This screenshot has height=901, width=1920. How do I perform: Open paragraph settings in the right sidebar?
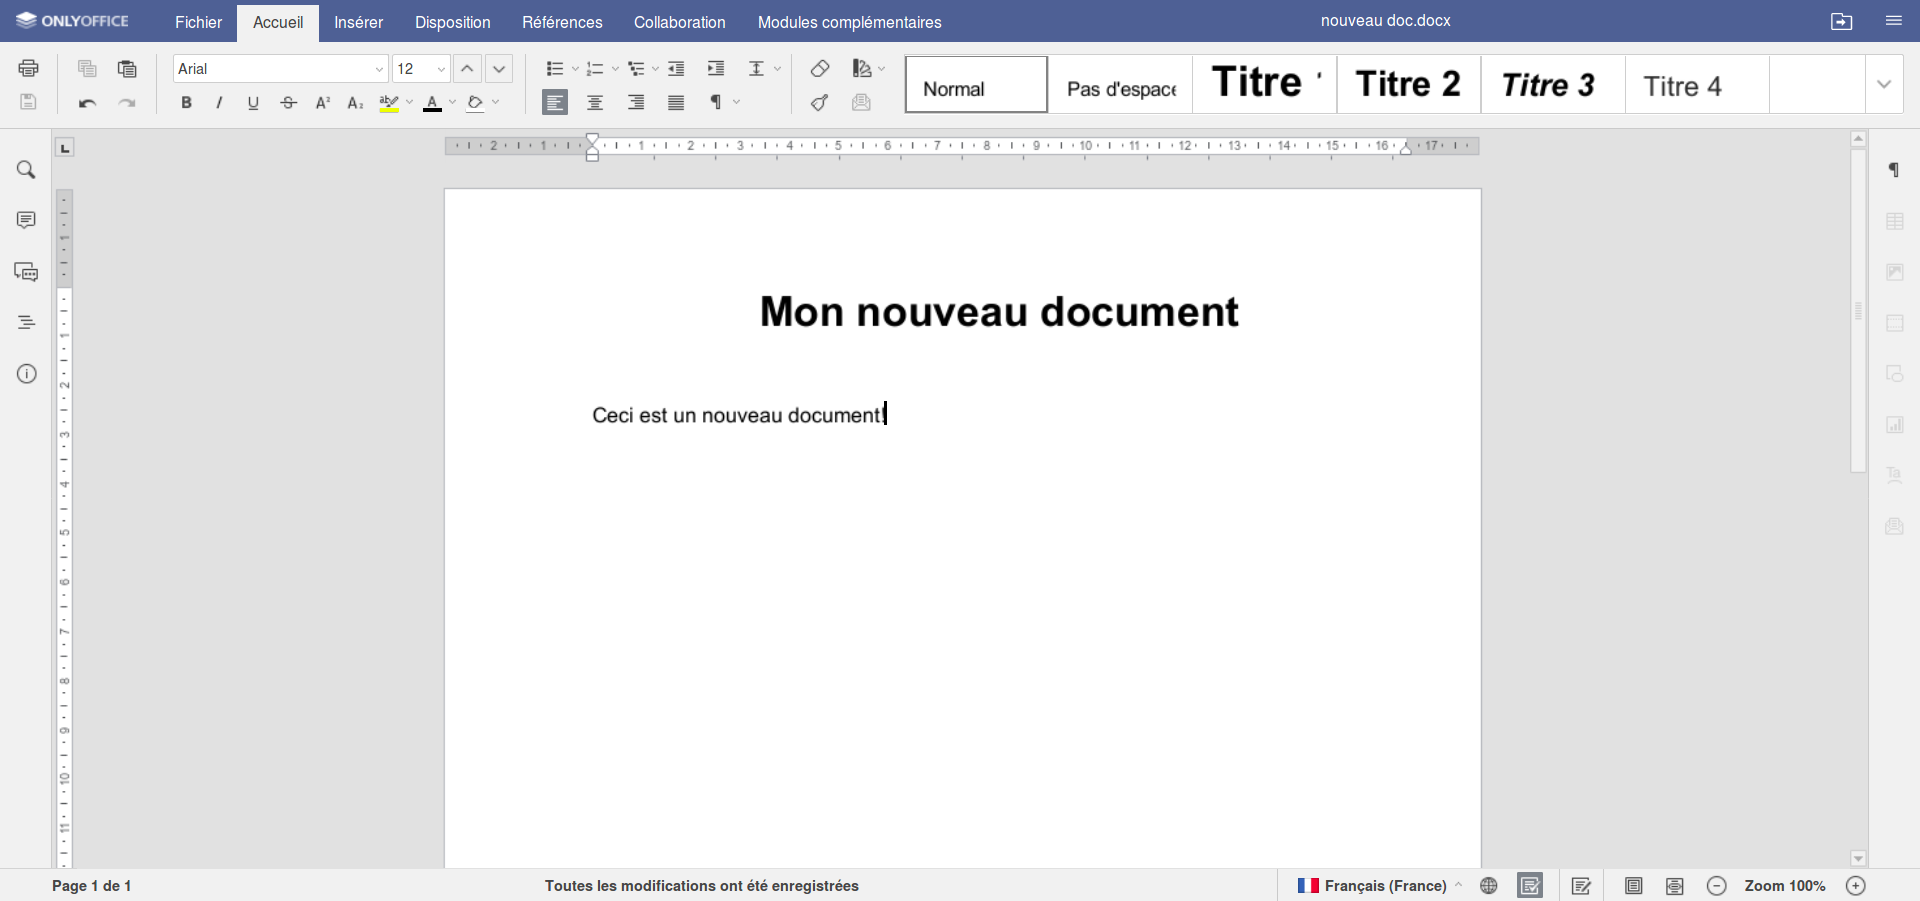click(1895, 170)
